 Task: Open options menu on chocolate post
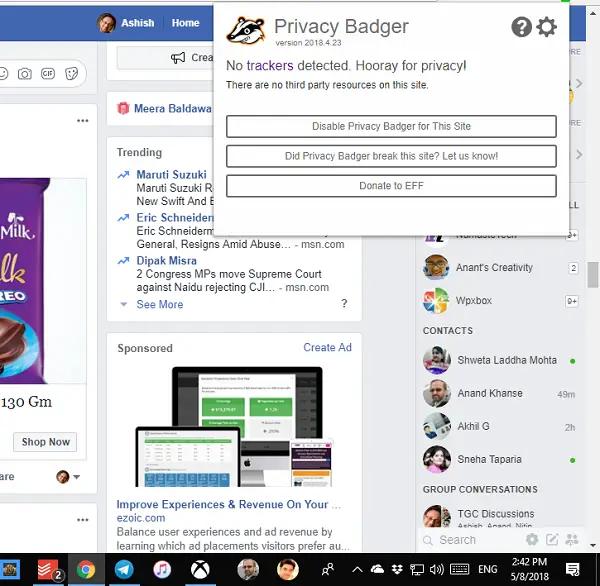83,121
